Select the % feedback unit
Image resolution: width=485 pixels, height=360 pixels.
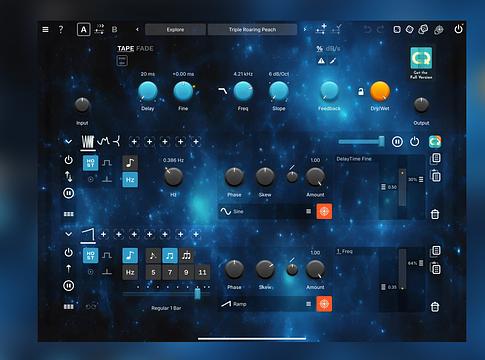pos(319,49)
